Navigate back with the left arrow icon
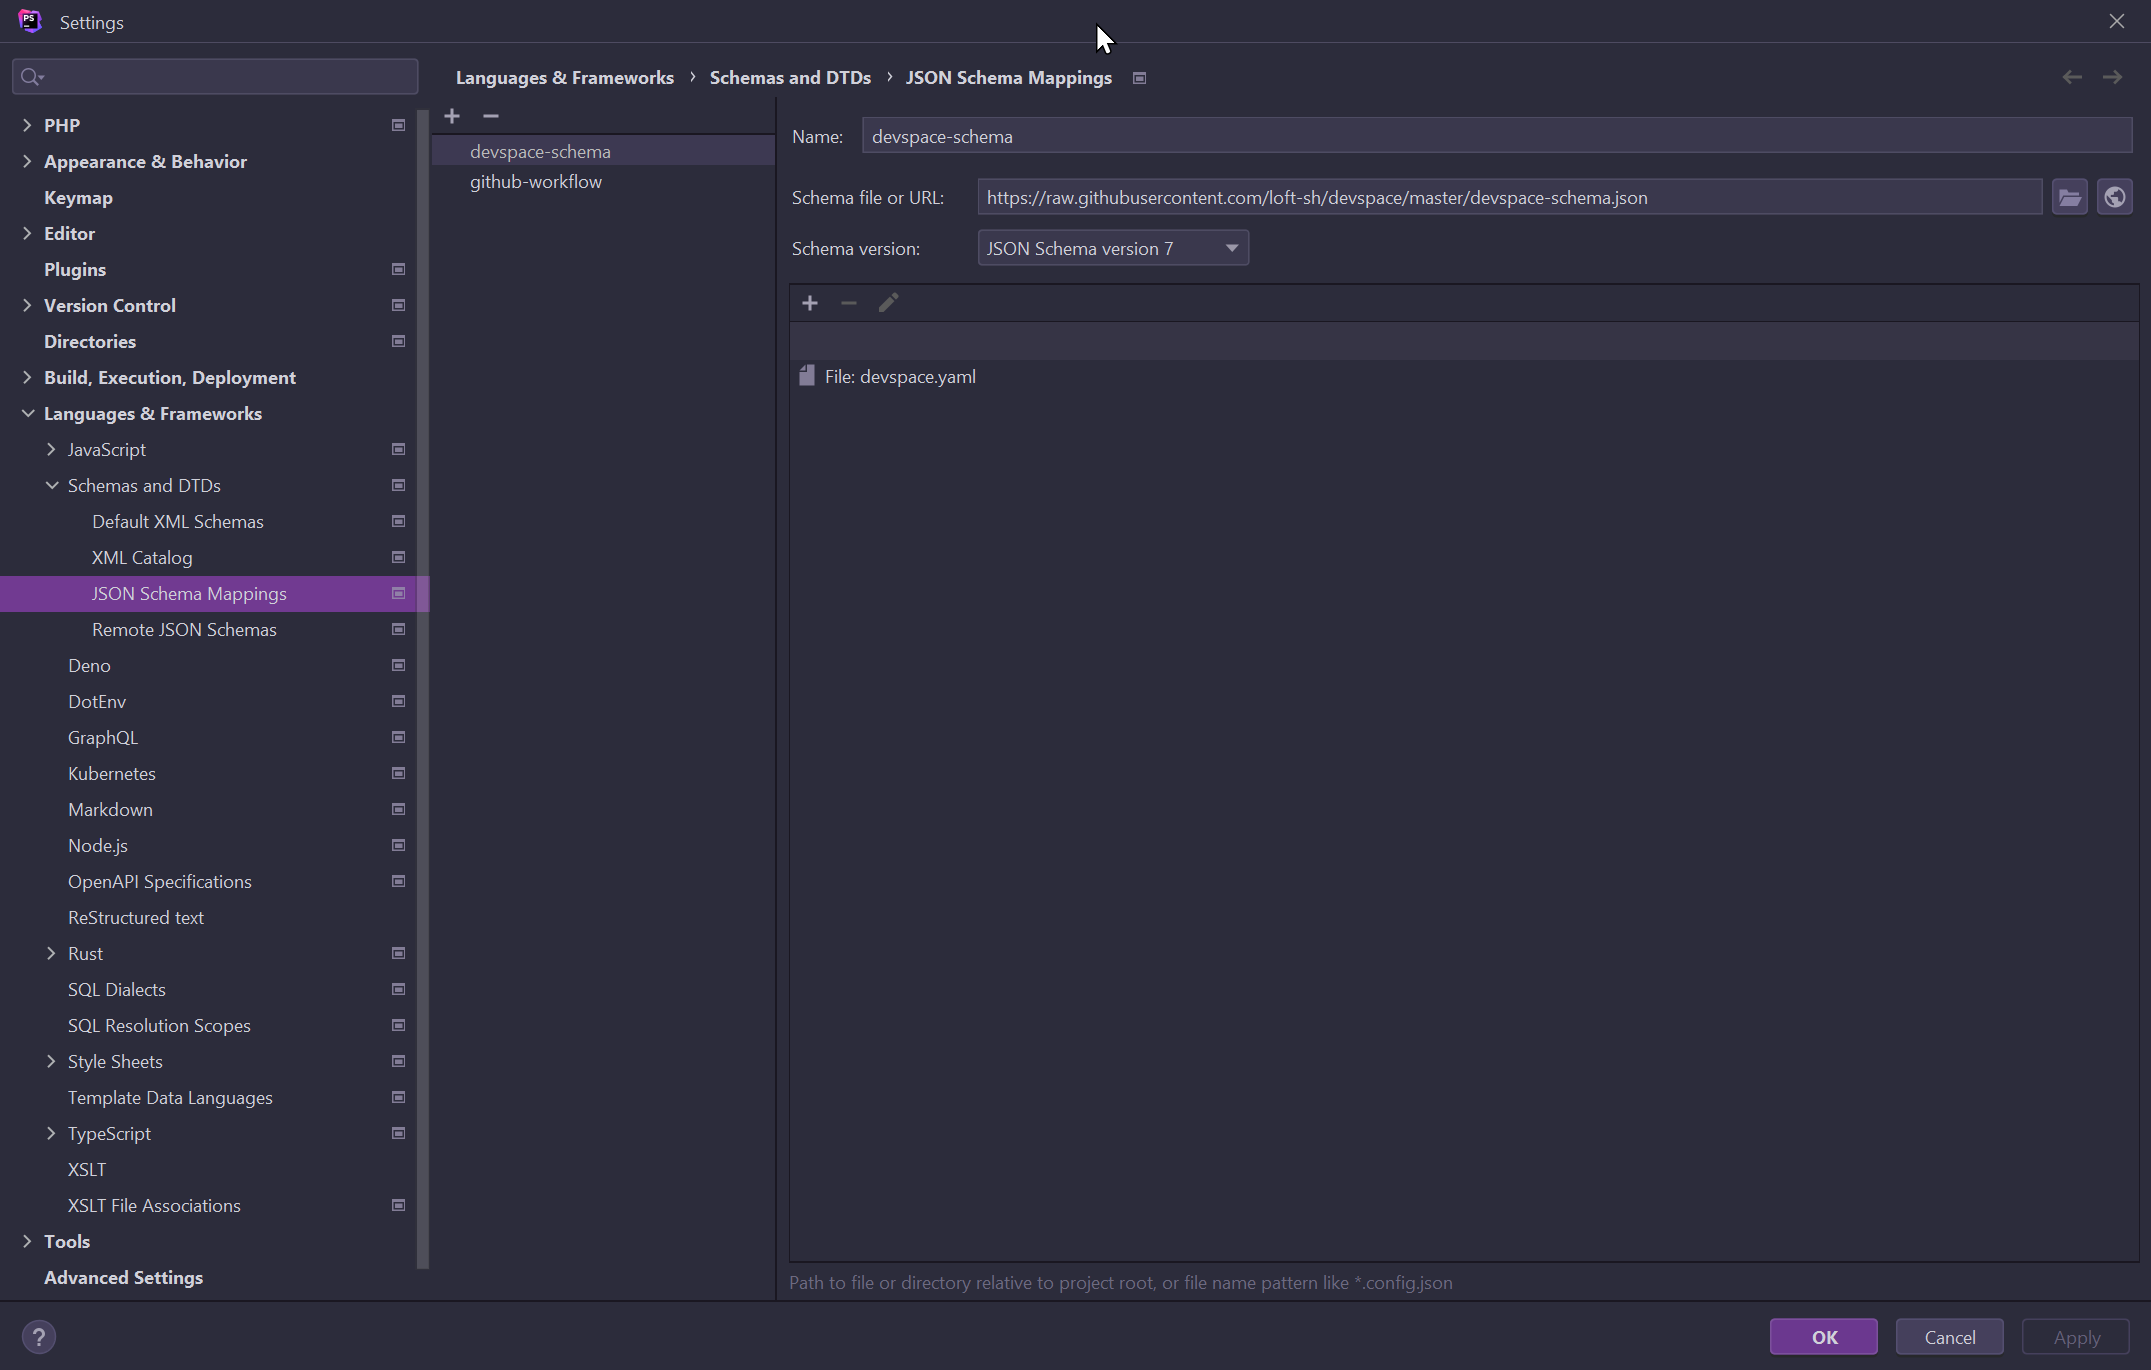This screenshot has width=2151, height=1370. (2071, 77)
